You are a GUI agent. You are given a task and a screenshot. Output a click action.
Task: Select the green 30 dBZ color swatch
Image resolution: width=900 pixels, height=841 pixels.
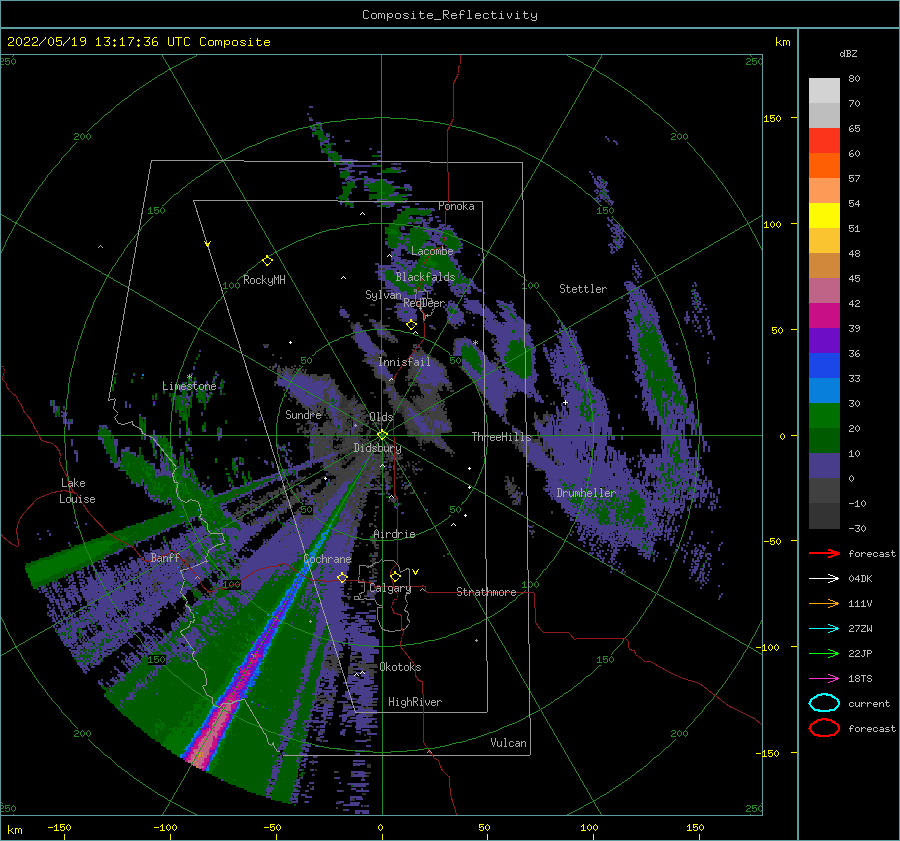coord(824,415)
